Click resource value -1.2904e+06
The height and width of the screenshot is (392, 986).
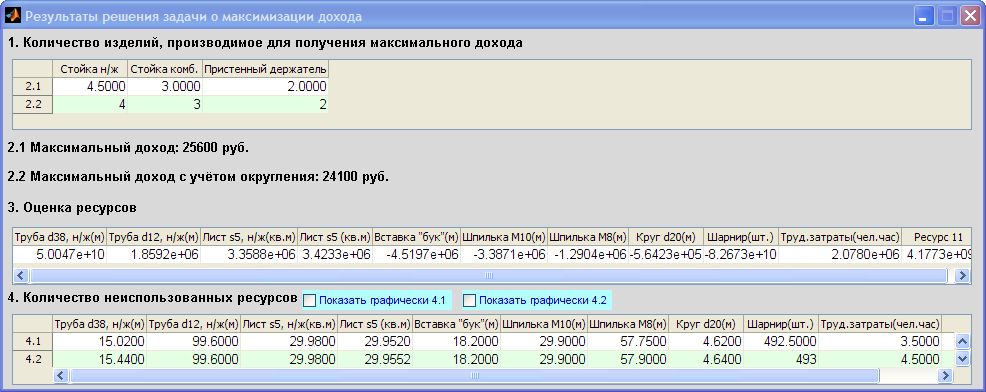click(588, 254)
